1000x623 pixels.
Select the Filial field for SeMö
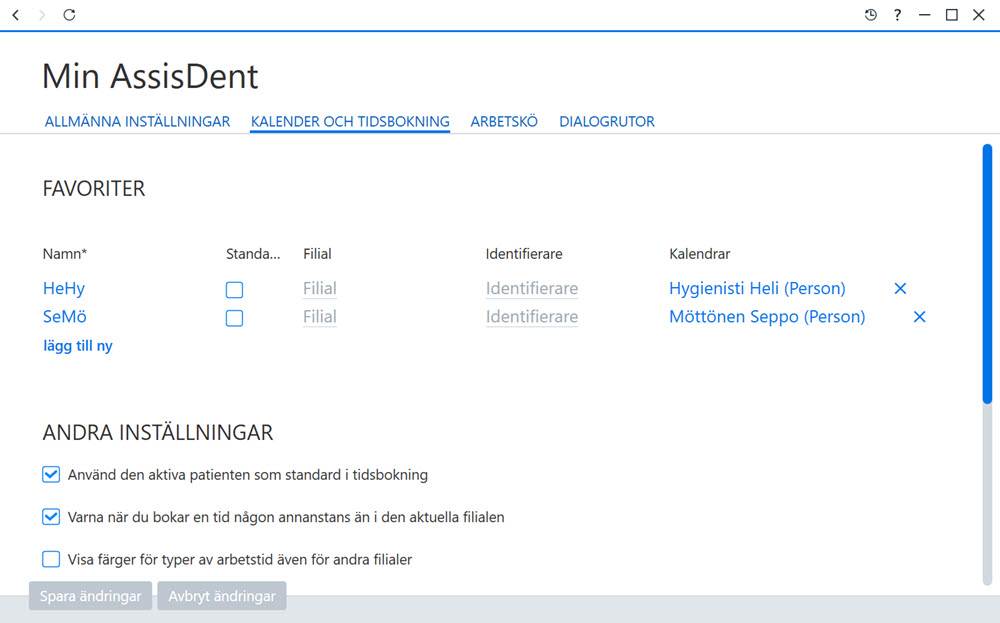[x=320, y=316]
